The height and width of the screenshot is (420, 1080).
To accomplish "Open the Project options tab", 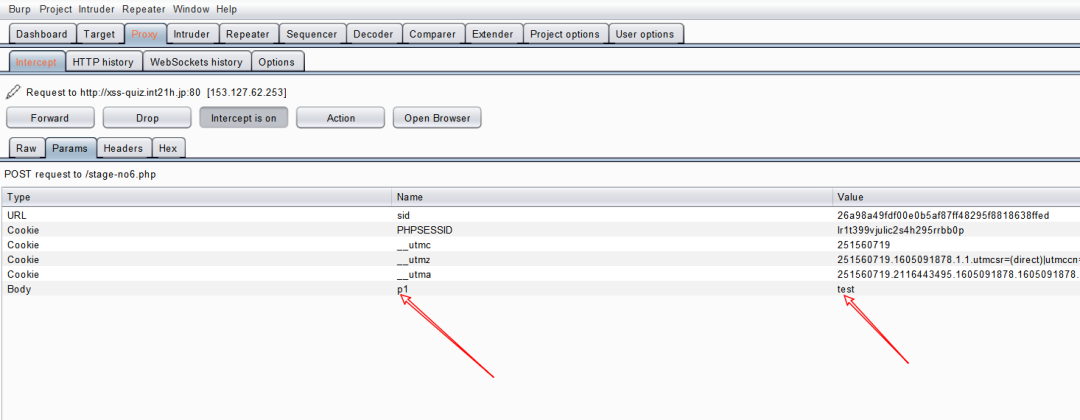I will coord(565,34).
